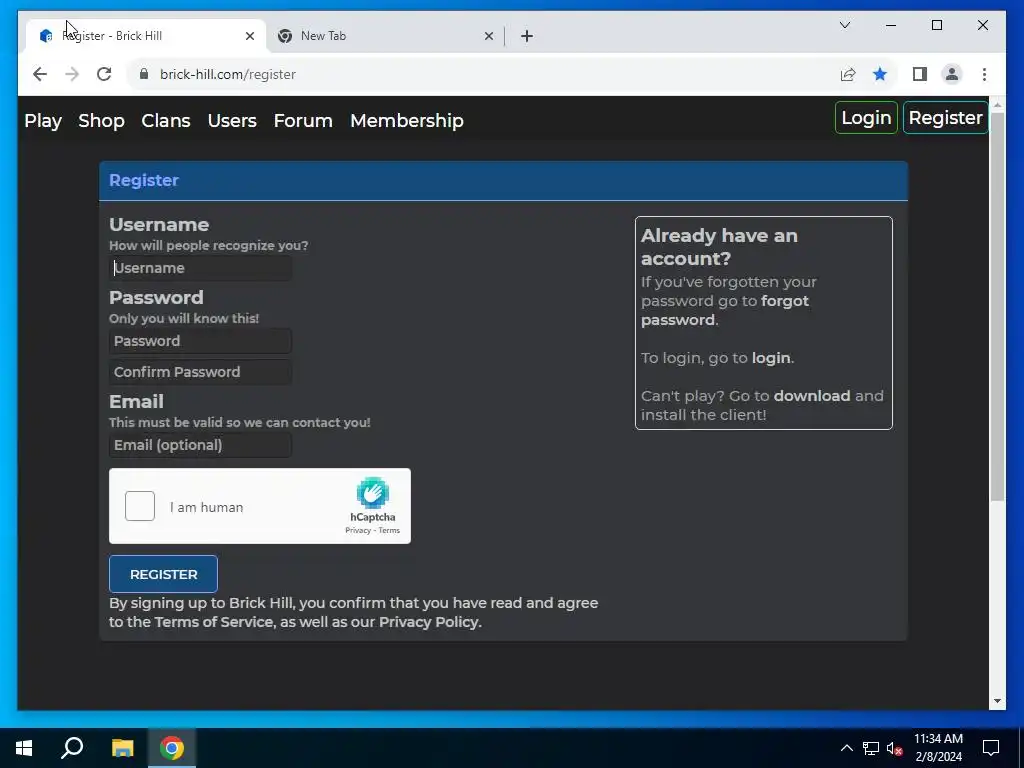Screen dimensions: 1024x768
Task: Go to the Clans section
Action: (166, 120)
